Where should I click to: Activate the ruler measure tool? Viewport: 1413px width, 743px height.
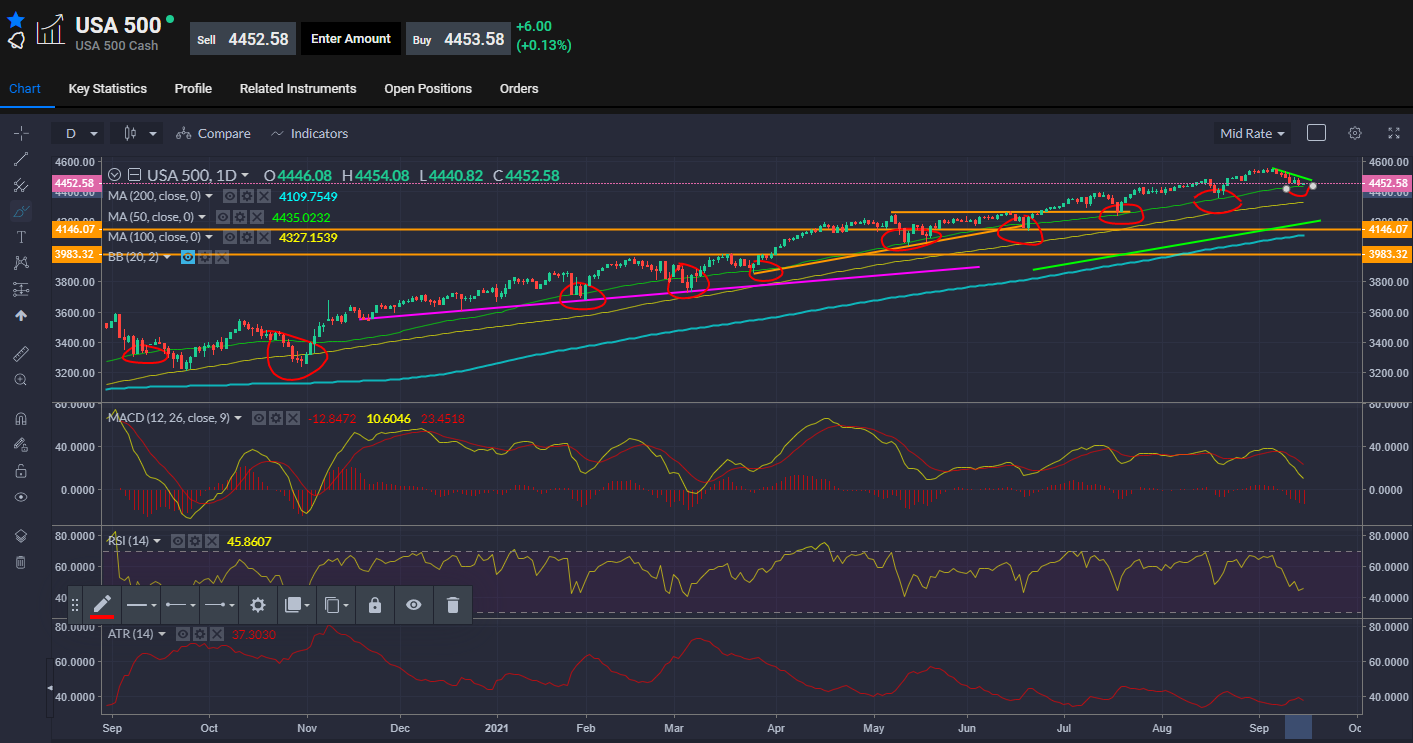20,354
